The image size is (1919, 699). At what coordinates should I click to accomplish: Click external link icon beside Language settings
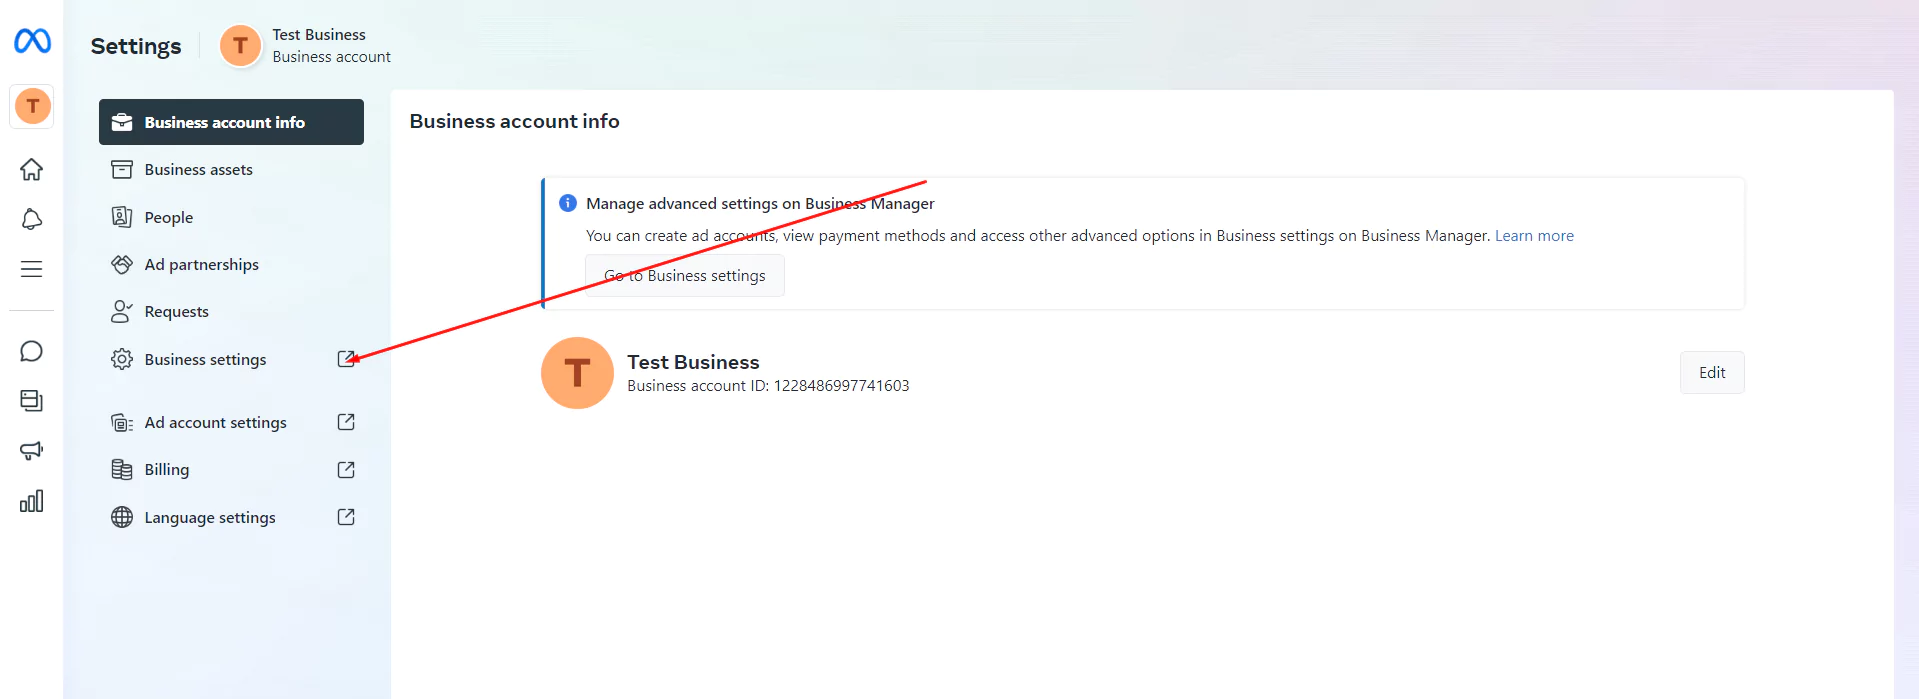pos(346,517)
